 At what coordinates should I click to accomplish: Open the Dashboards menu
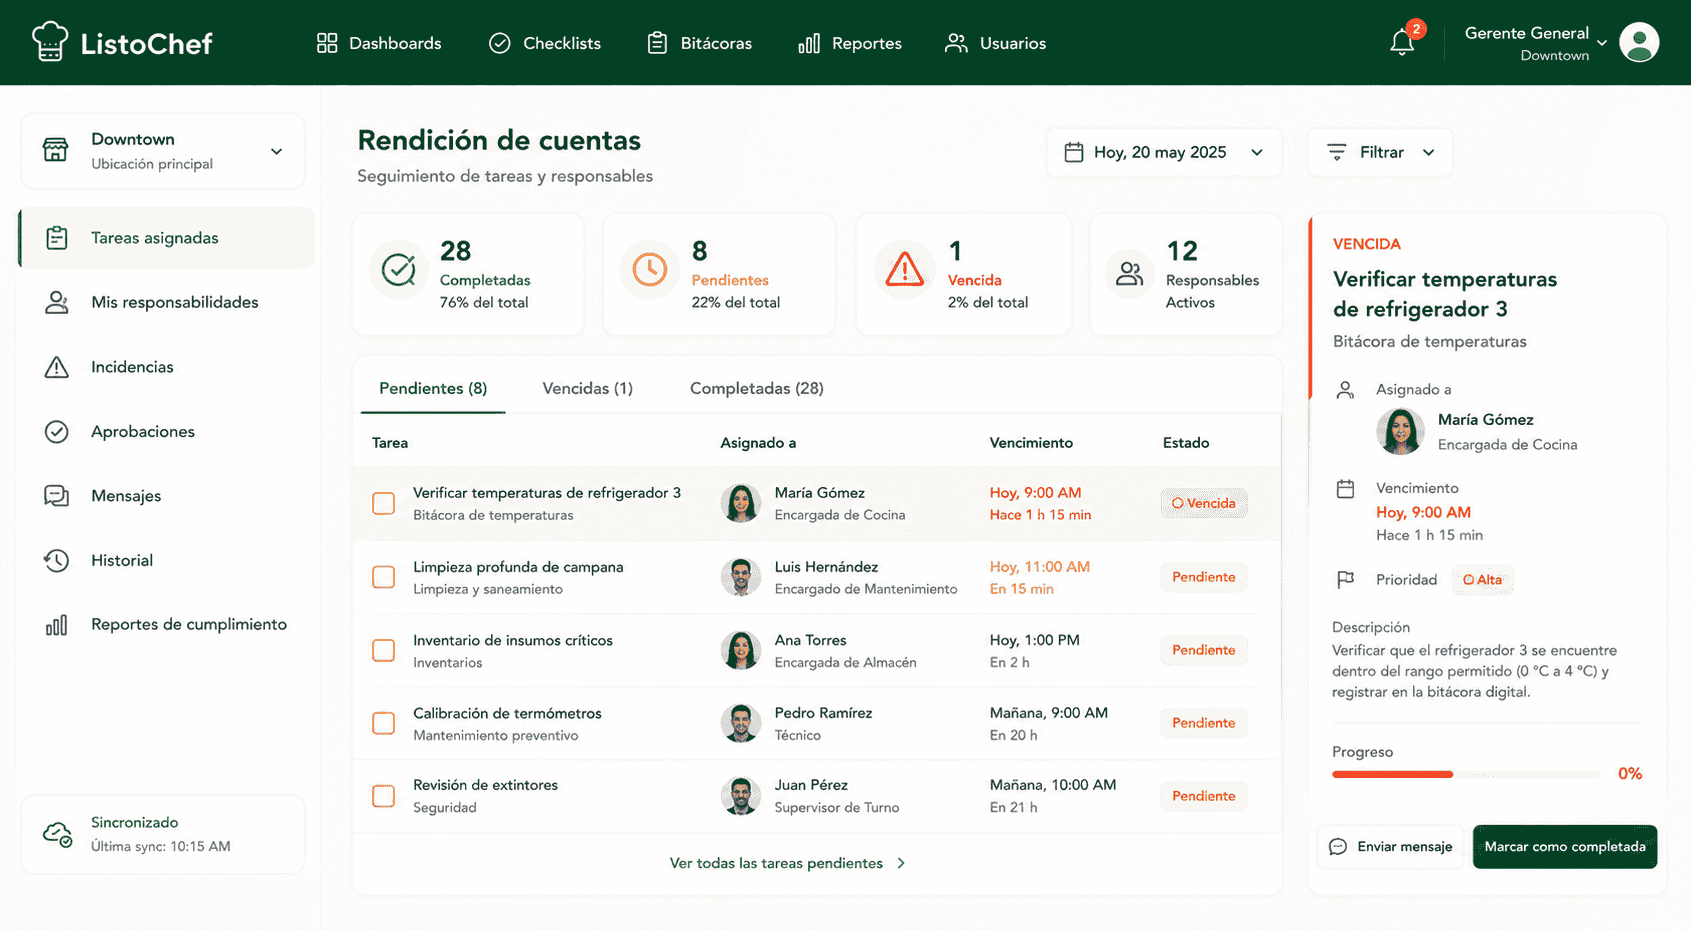click(x=379, y=43)
